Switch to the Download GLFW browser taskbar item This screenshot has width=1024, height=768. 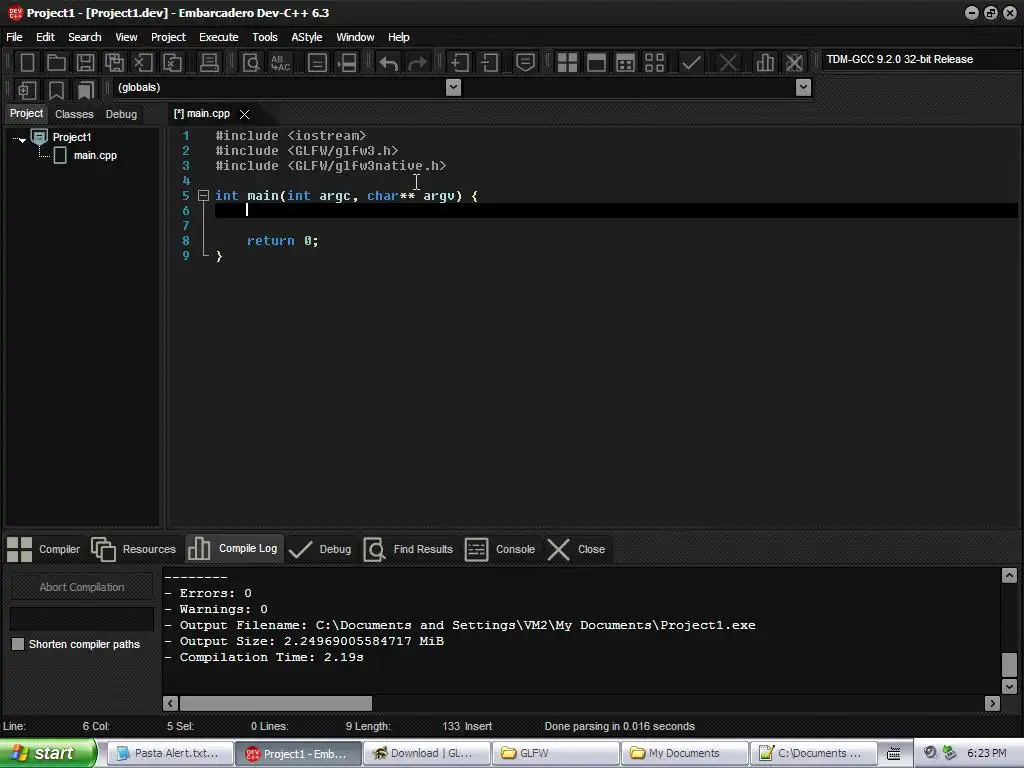(x=426, y=753)
